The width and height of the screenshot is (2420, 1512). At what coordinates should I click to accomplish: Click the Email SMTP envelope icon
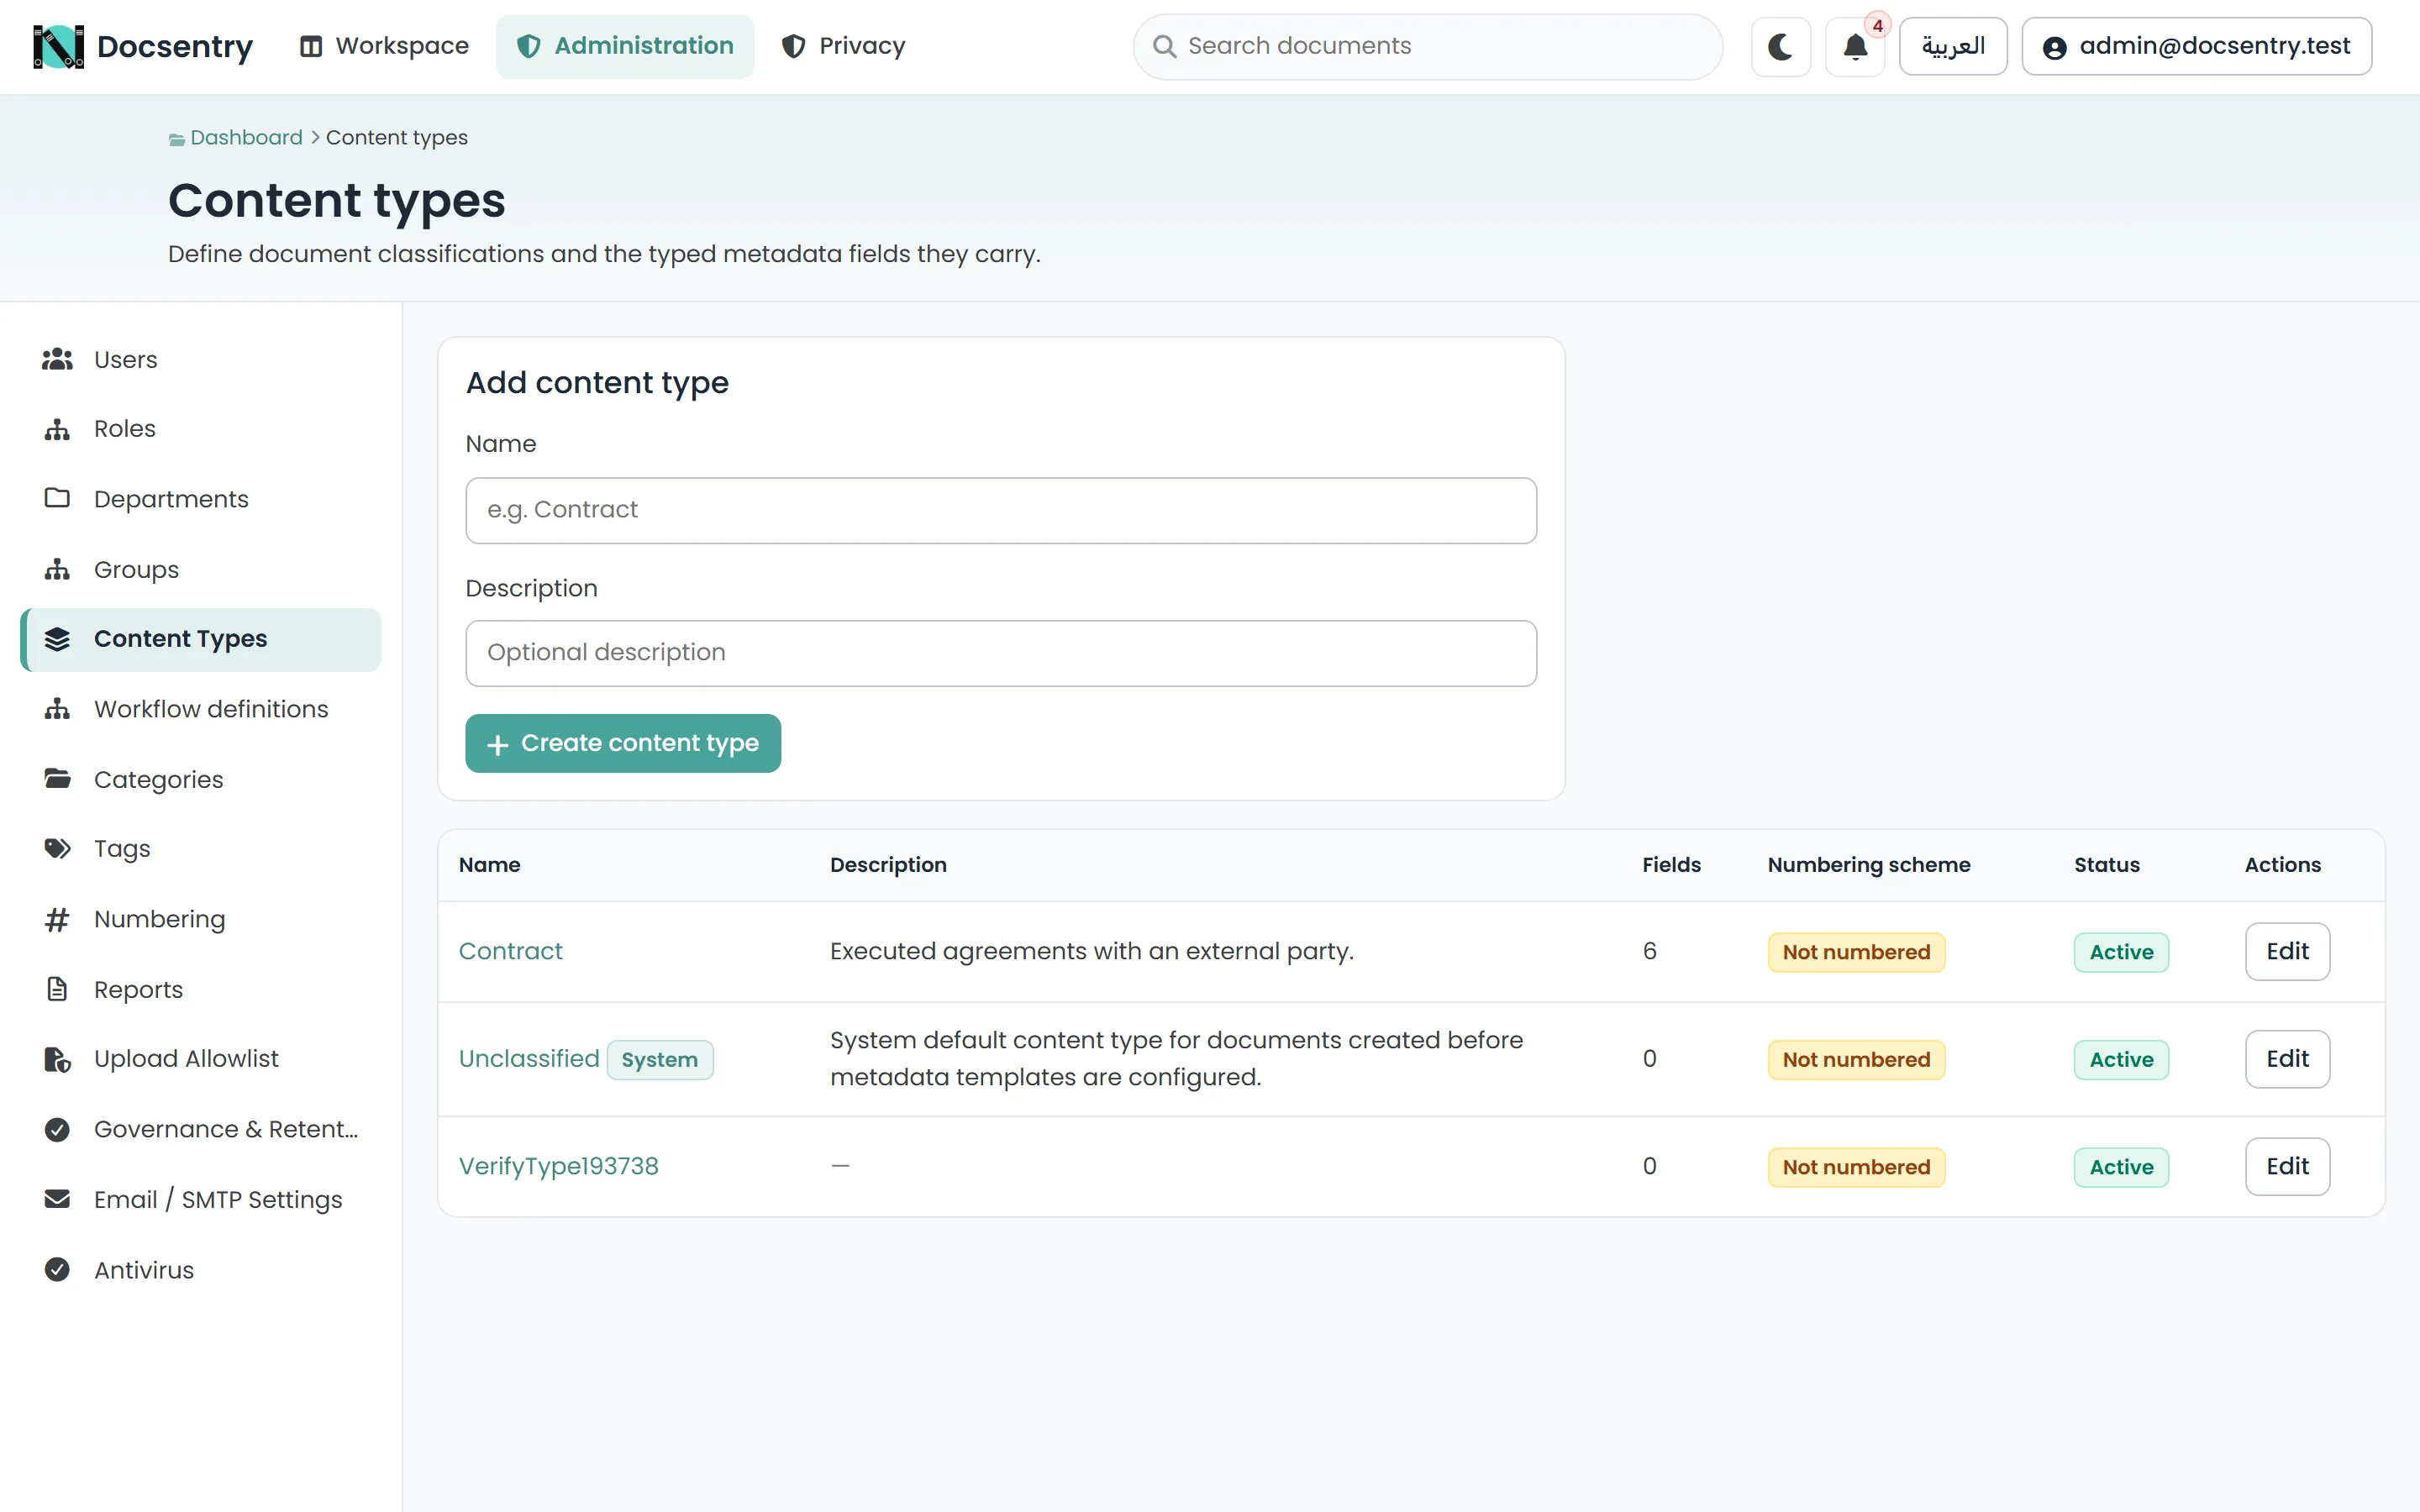pyautogui.click(x=57, y=1199)
